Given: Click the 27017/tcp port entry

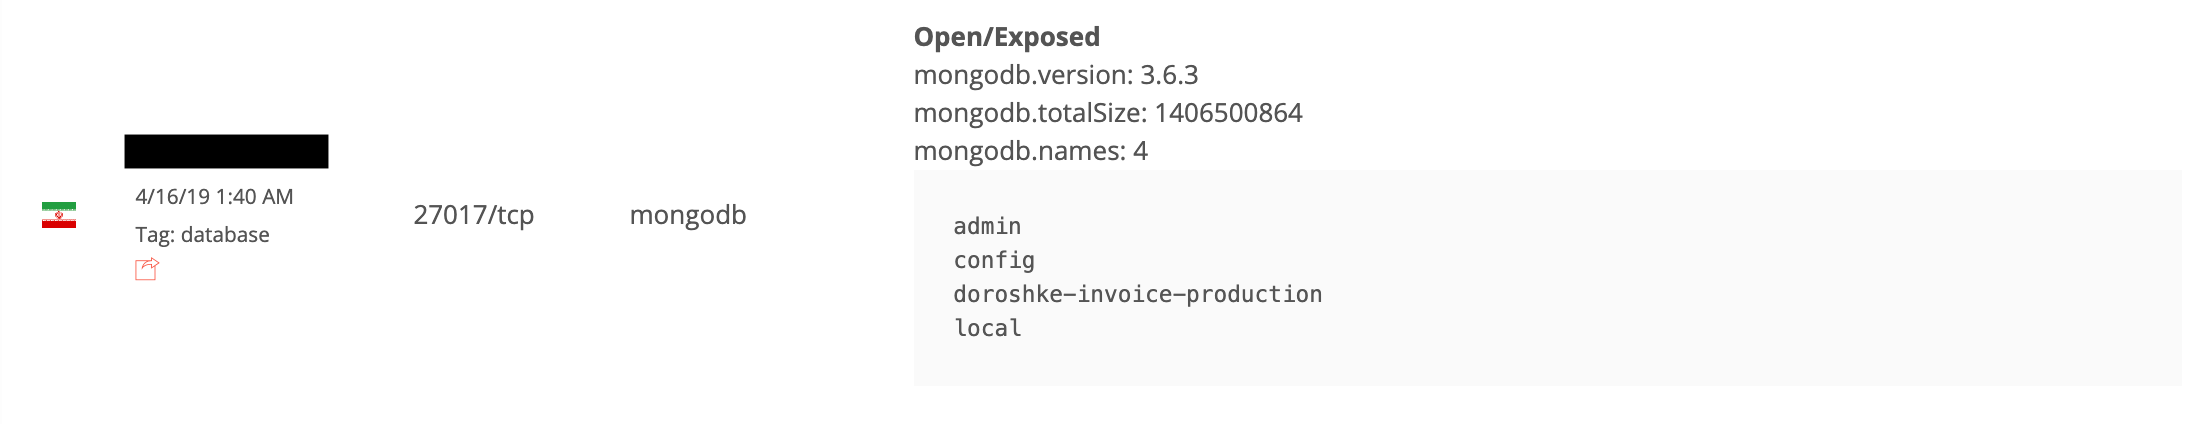Looking at the screenshot, I should pos(473,215).
